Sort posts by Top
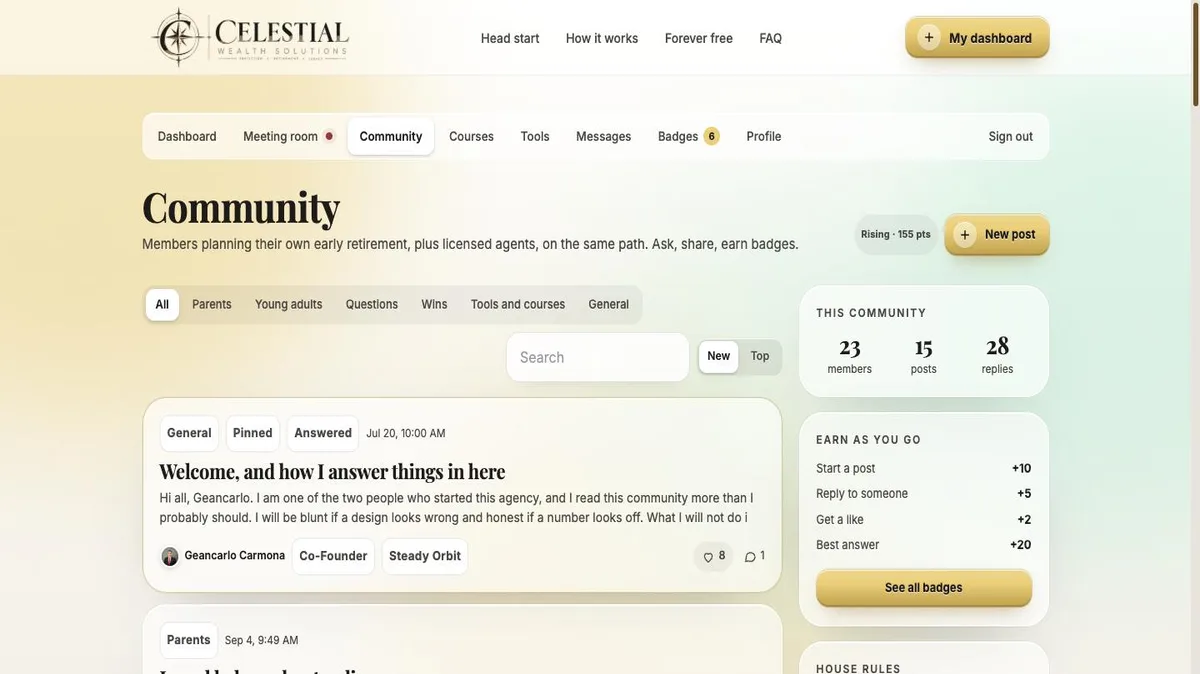The width and height of the screenshot is (1200, 674). pyautogui.click(x=760, y=357)
